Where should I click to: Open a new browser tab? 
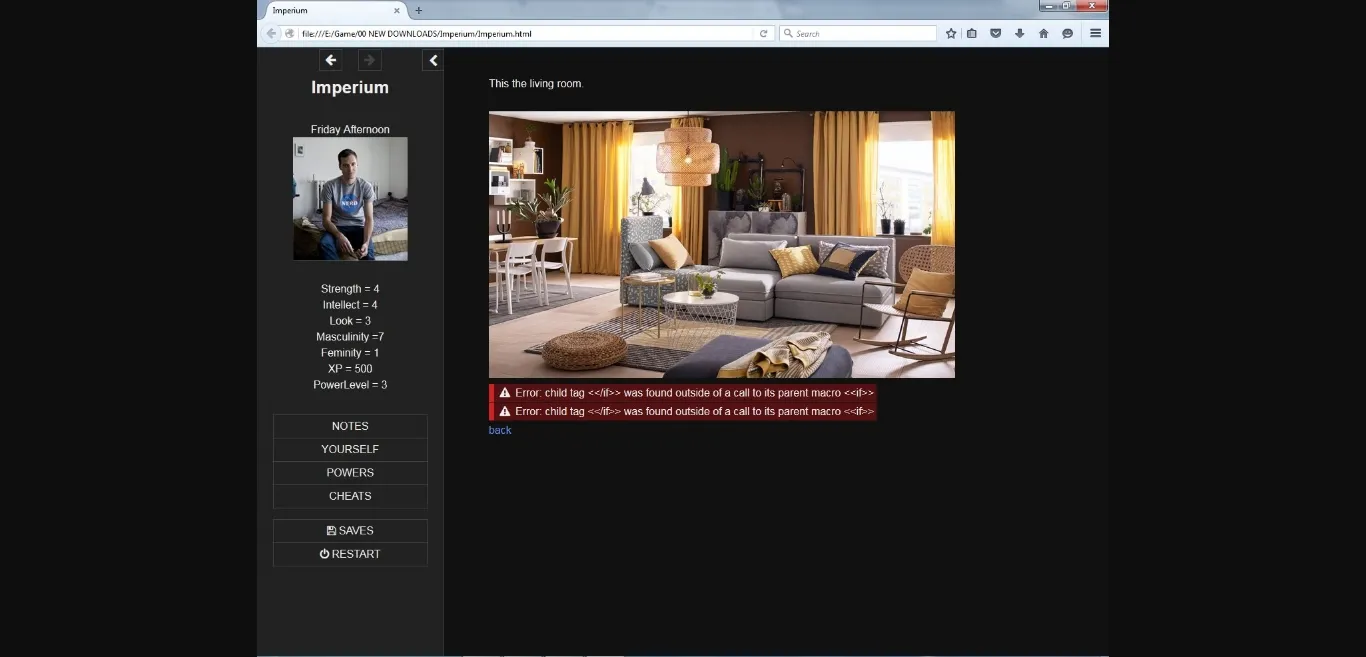[418, 10]
